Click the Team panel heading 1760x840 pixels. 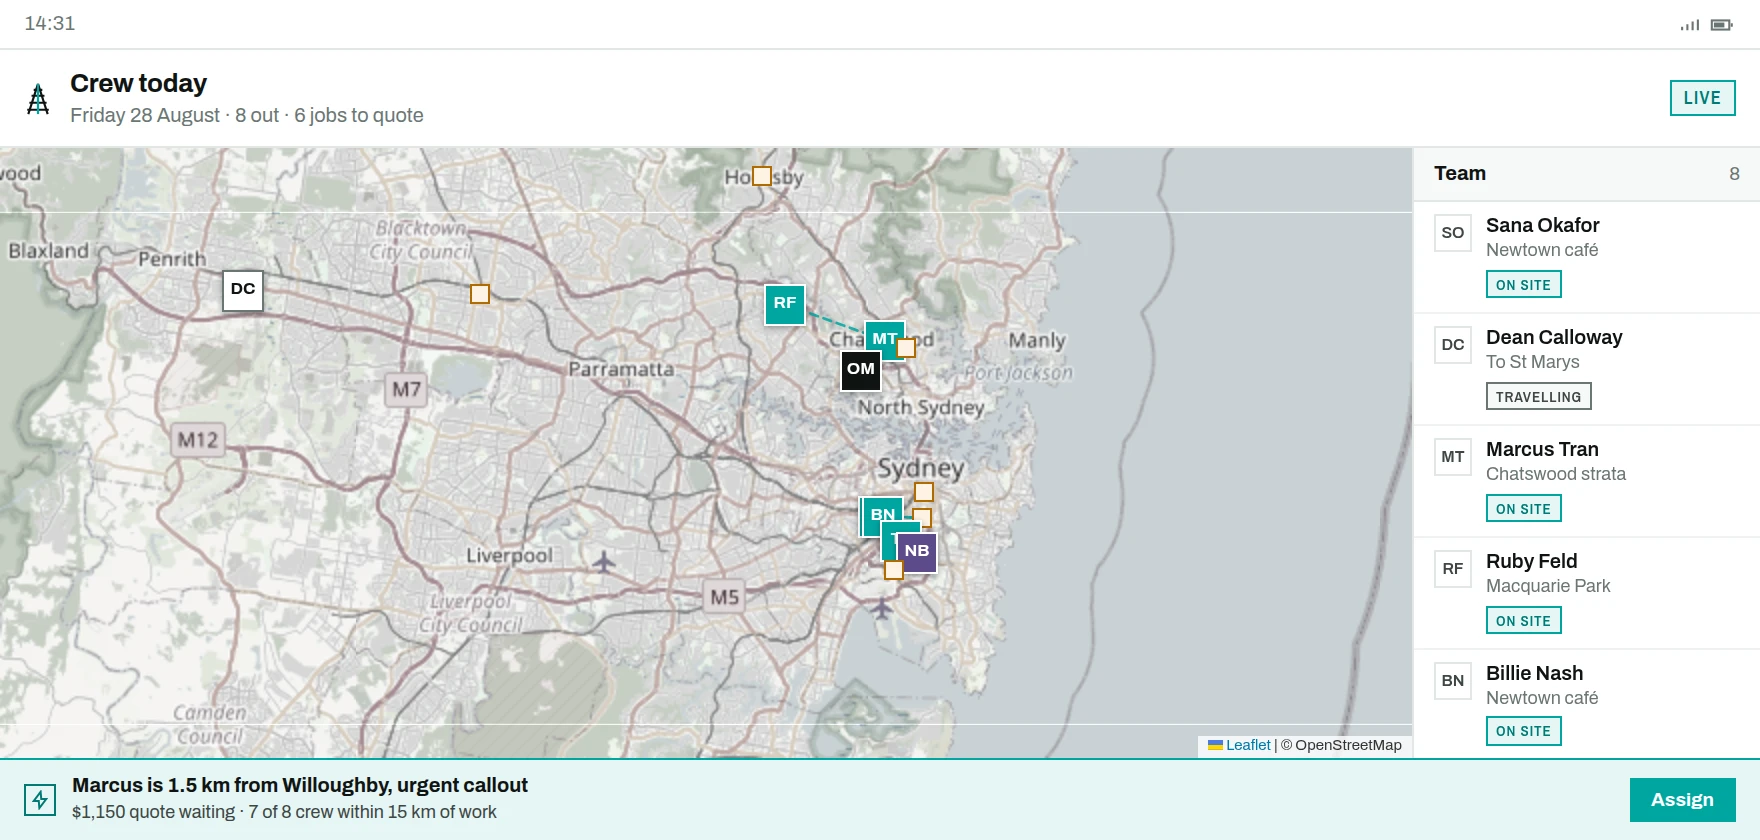(x=1460, y=174)
